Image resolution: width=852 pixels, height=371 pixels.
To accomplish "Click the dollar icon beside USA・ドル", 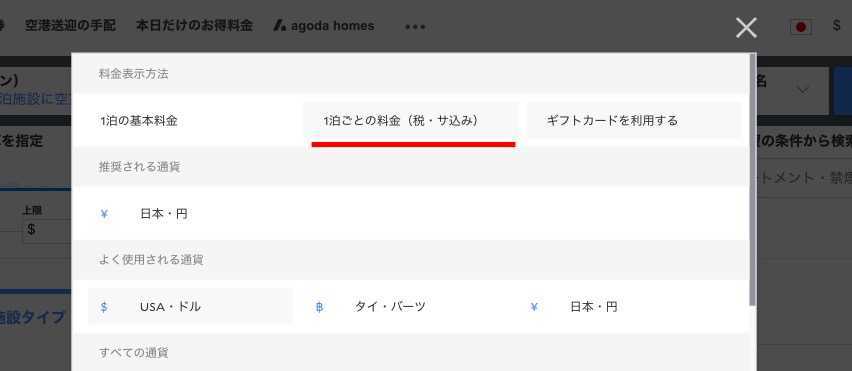I will 104,307.
